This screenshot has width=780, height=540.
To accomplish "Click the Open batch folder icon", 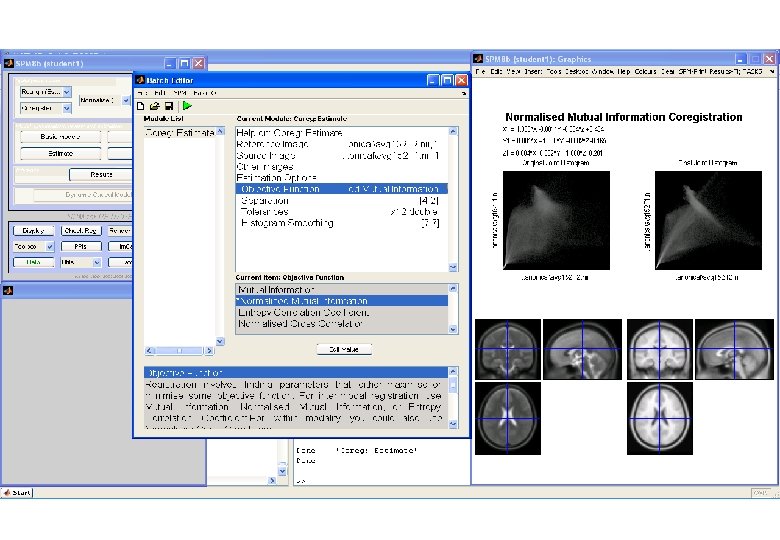I will tap(155, 106).
